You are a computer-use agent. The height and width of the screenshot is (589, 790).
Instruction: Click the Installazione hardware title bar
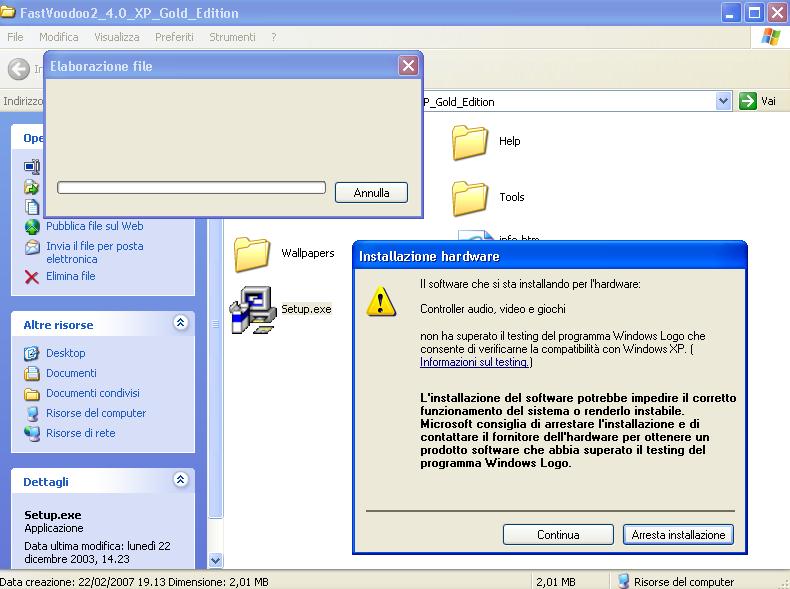(x=550, y=256)
